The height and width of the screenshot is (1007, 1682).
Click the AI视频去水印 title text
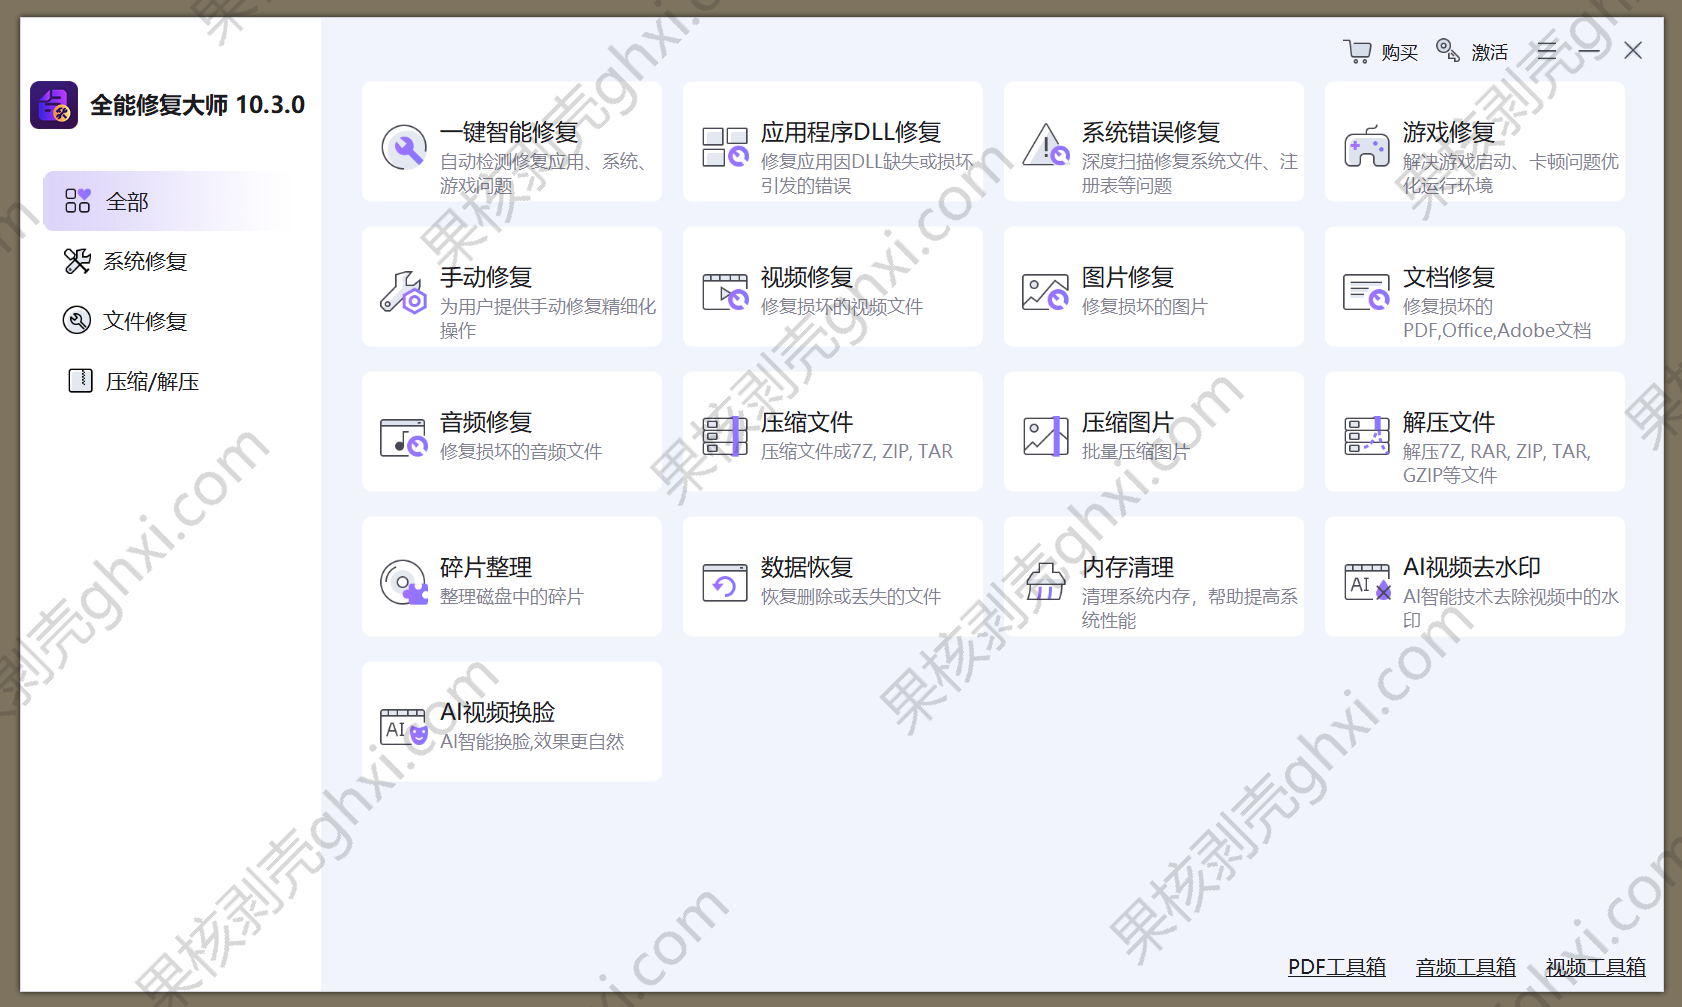(1472, 567)
